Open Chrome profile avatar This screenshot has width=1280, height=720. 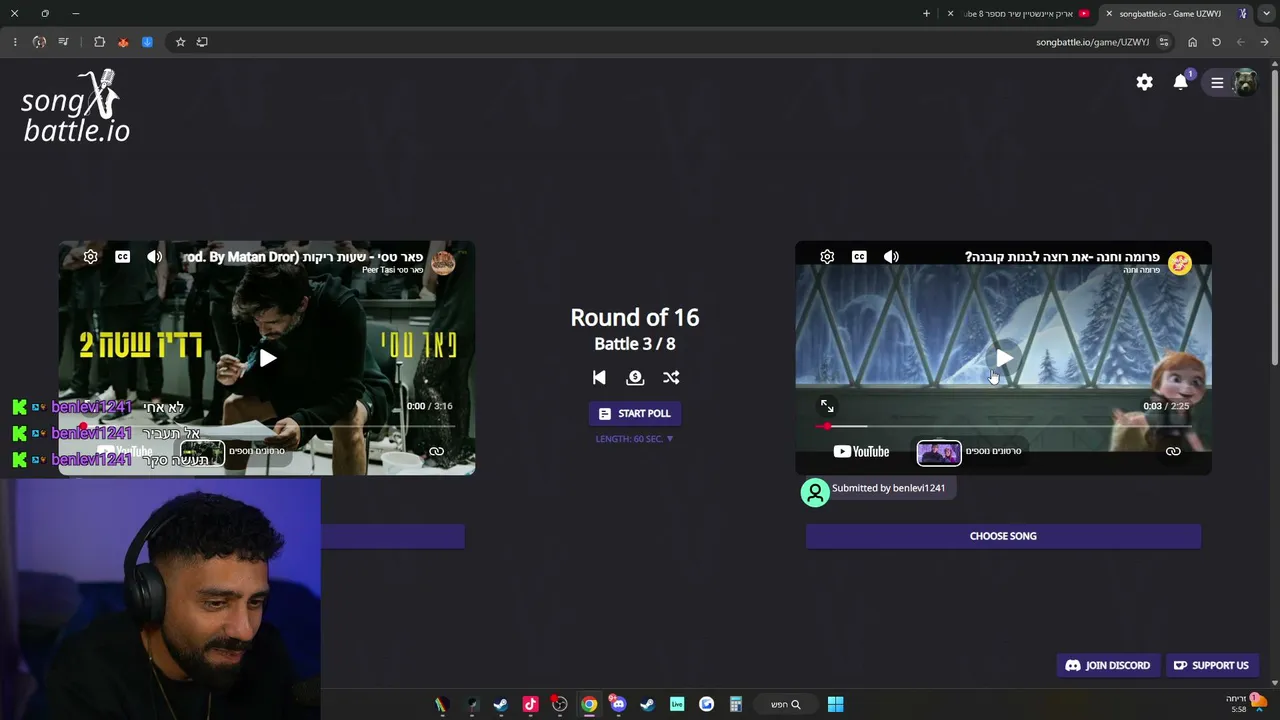(39, 42)
